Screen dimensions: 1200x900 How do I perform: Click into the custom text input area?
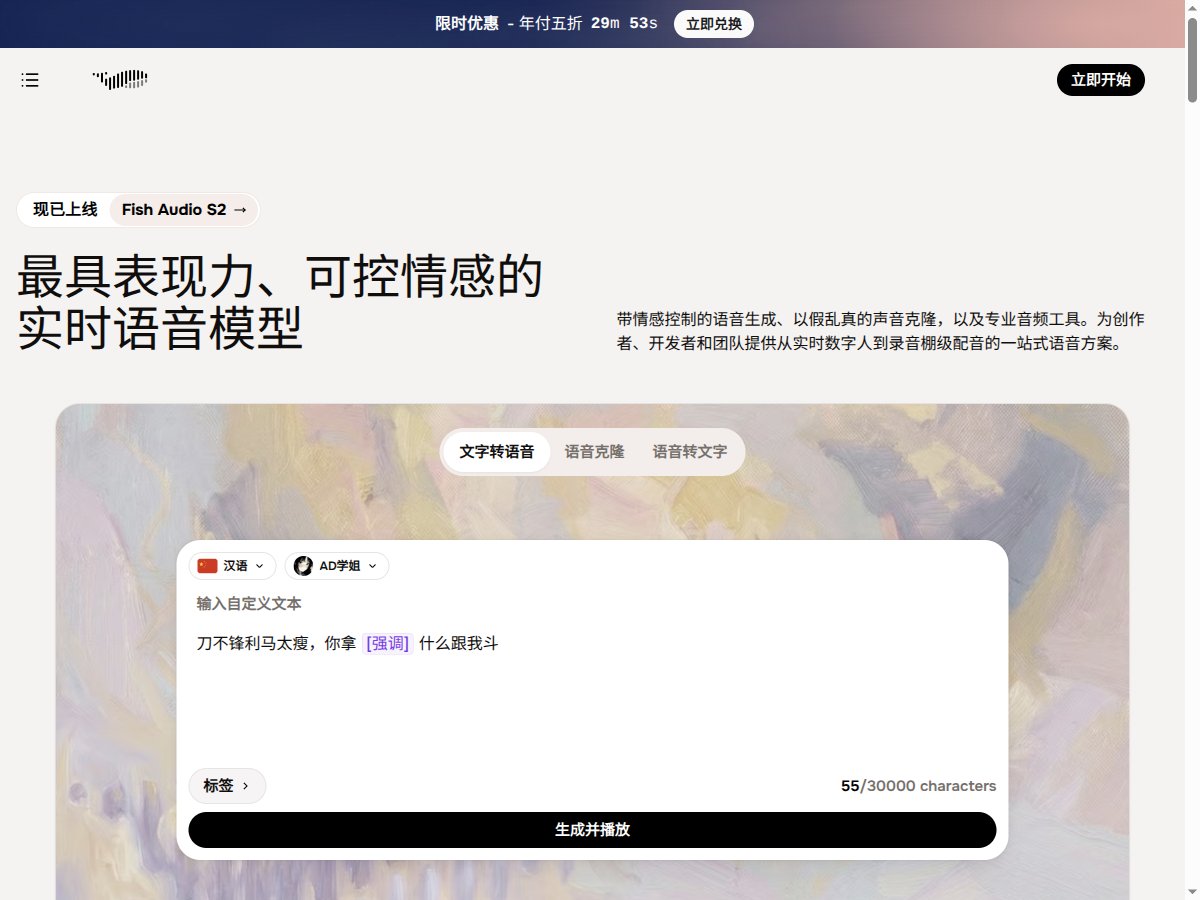[x=592, y=700]
